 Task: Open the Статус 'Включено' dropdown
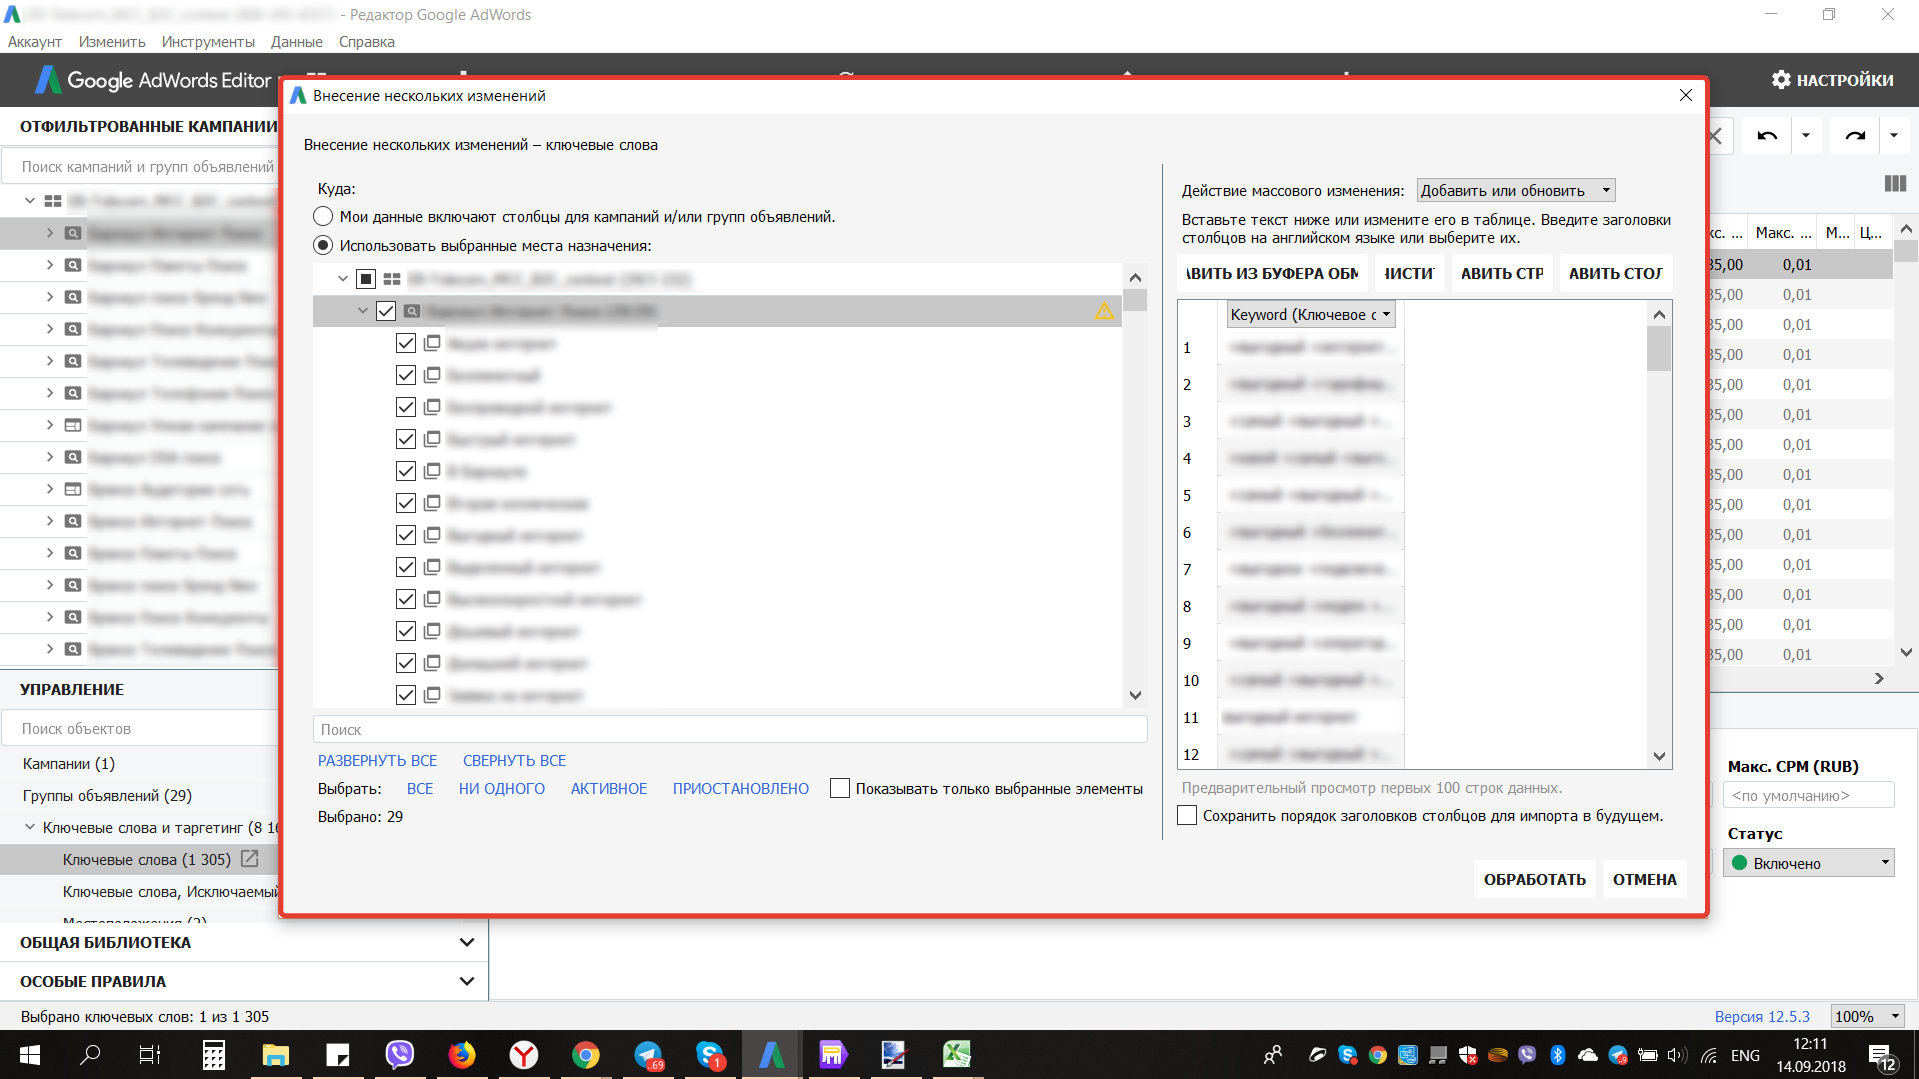pyautogui.click(x=1809, y=863)
